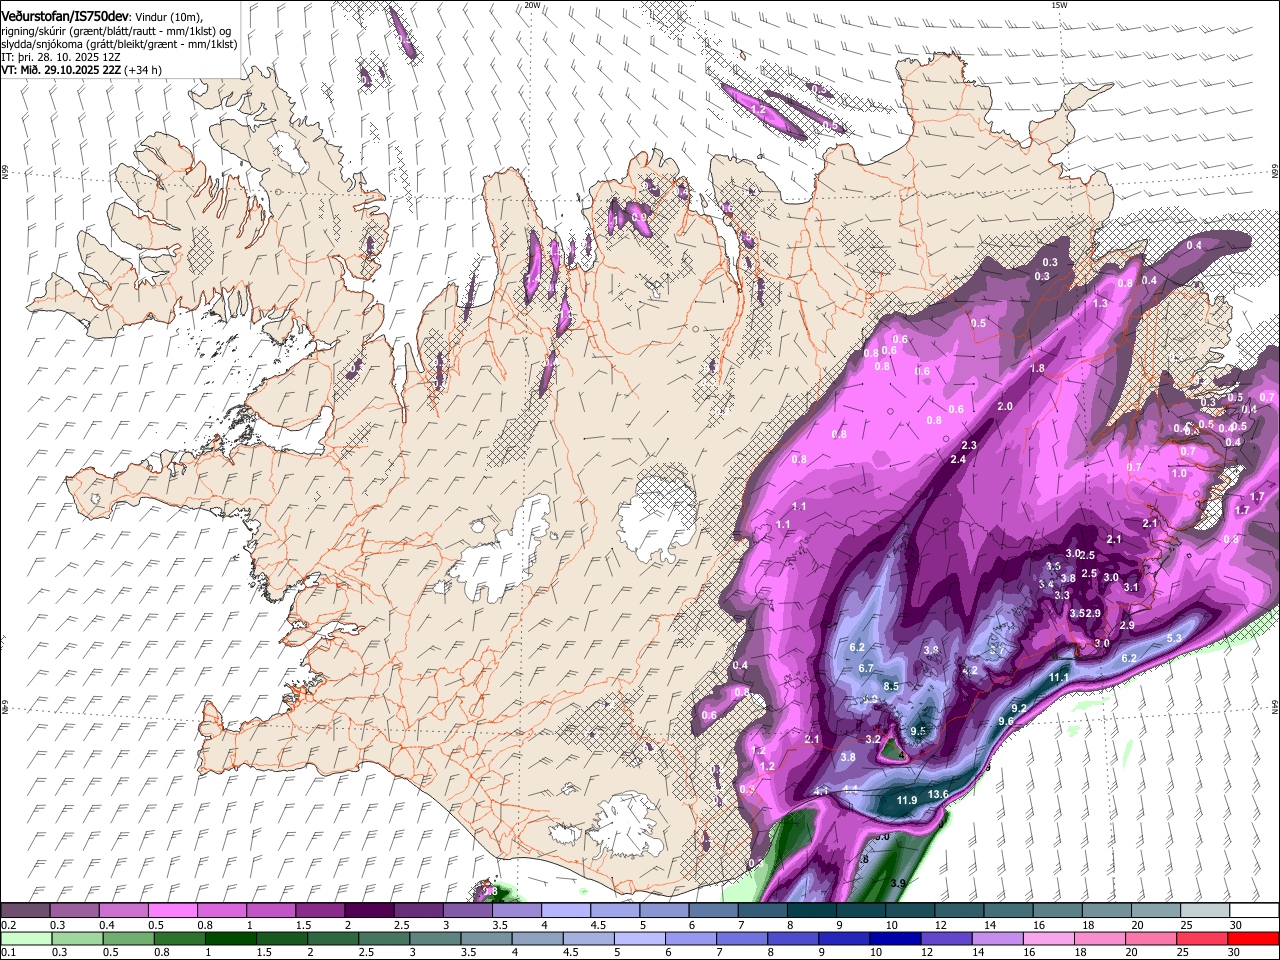Click the 5.3 value near the east coast
Screen dimensions: 1280x960
pos(1174,638)
